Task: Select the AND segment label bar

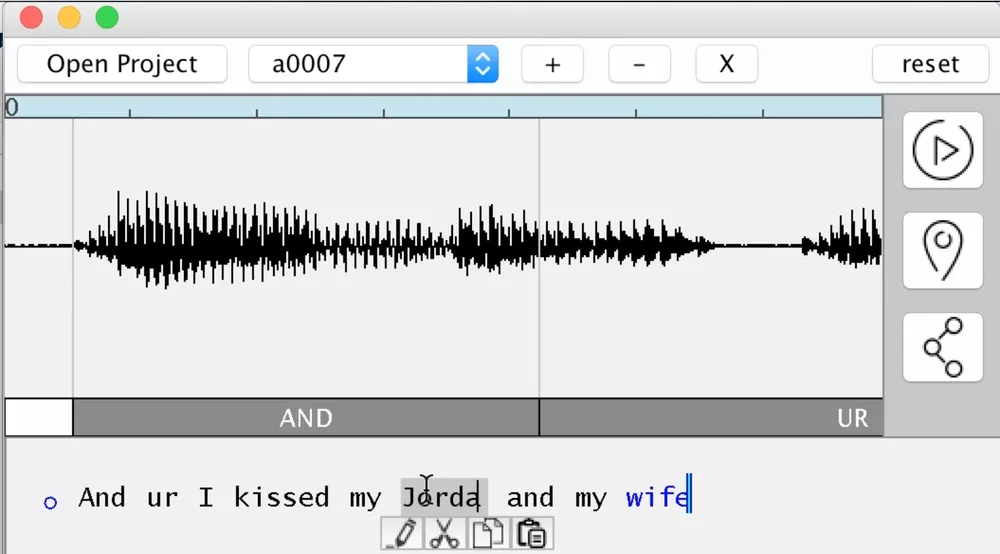Action: [x=306, y=418]
